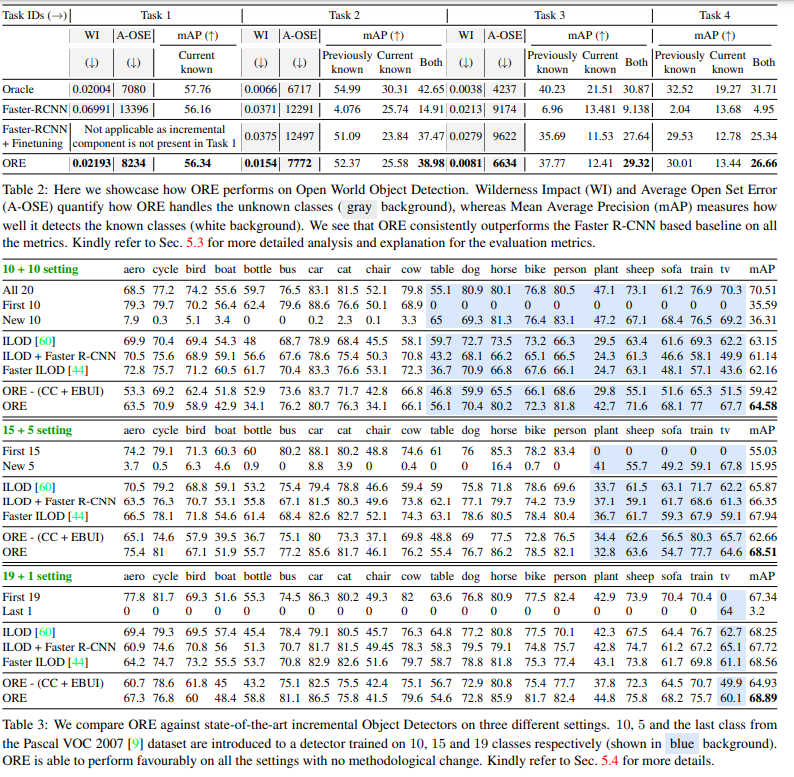Click Oracle's Task 1 mAP value 57.76

(x=197, y=90)
